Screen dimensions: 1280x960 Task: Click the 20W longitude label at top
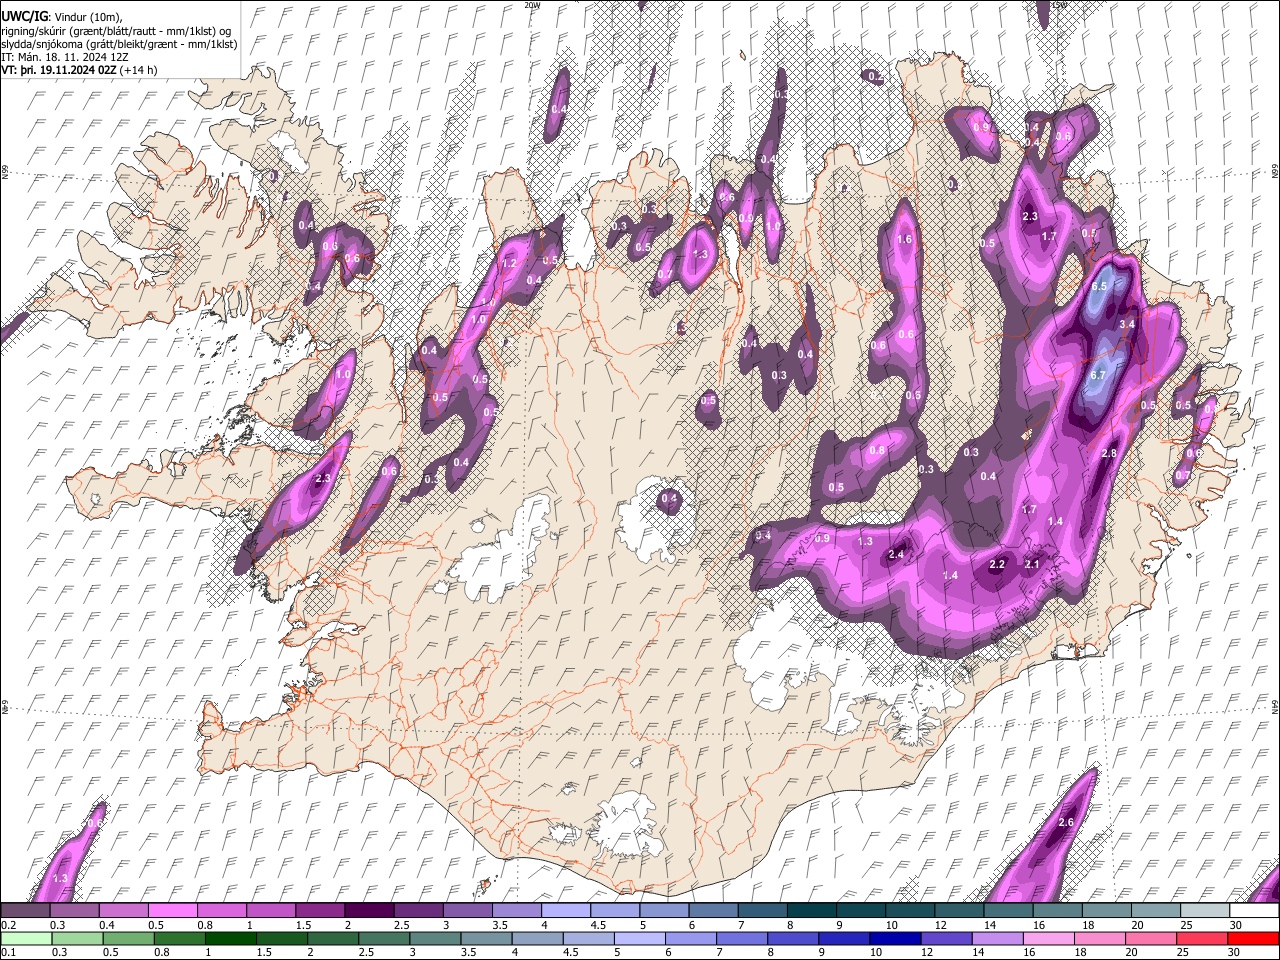coord(532,5)
